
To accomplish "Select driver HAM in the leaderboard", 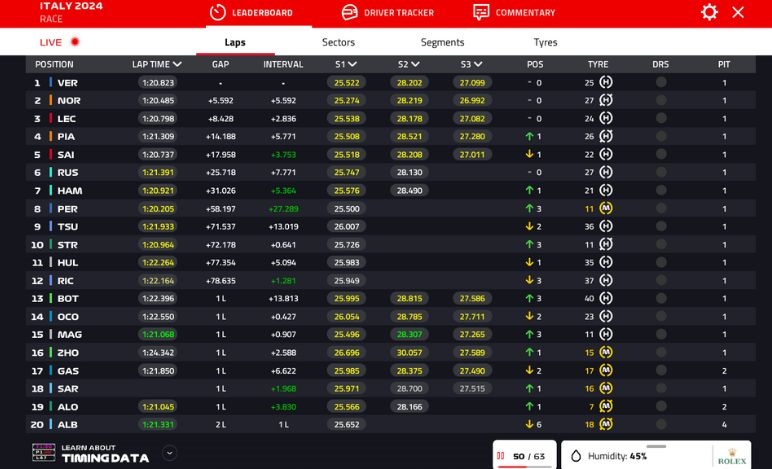I will [68, 191].
